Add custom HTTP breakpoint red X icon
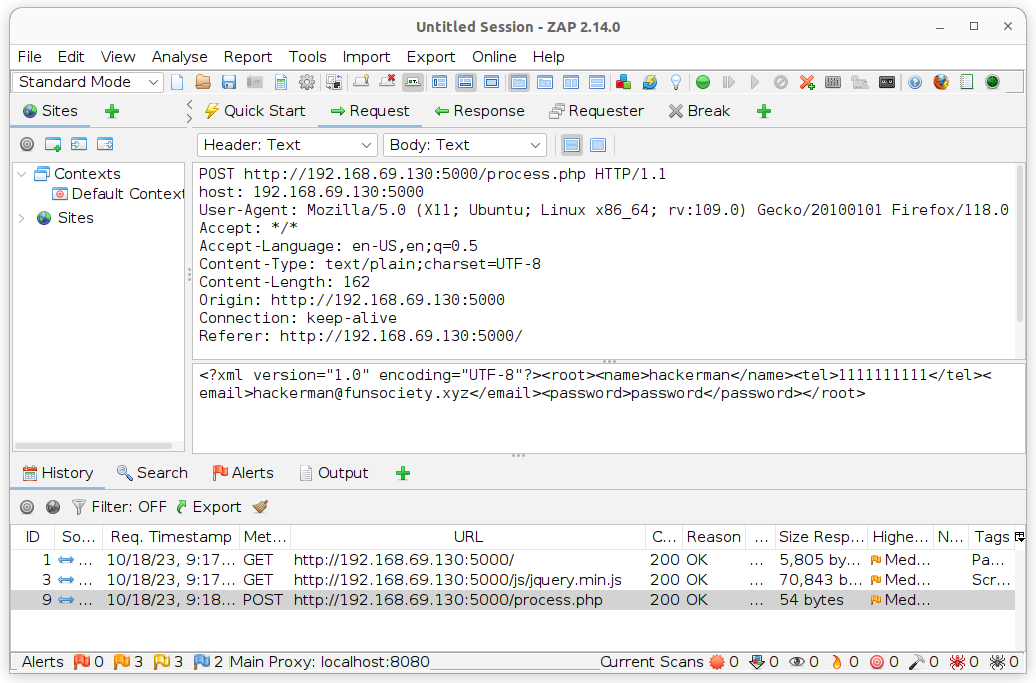Viewport: 1036px width, 683px height. pyautogui.click(x=807, y=82)
